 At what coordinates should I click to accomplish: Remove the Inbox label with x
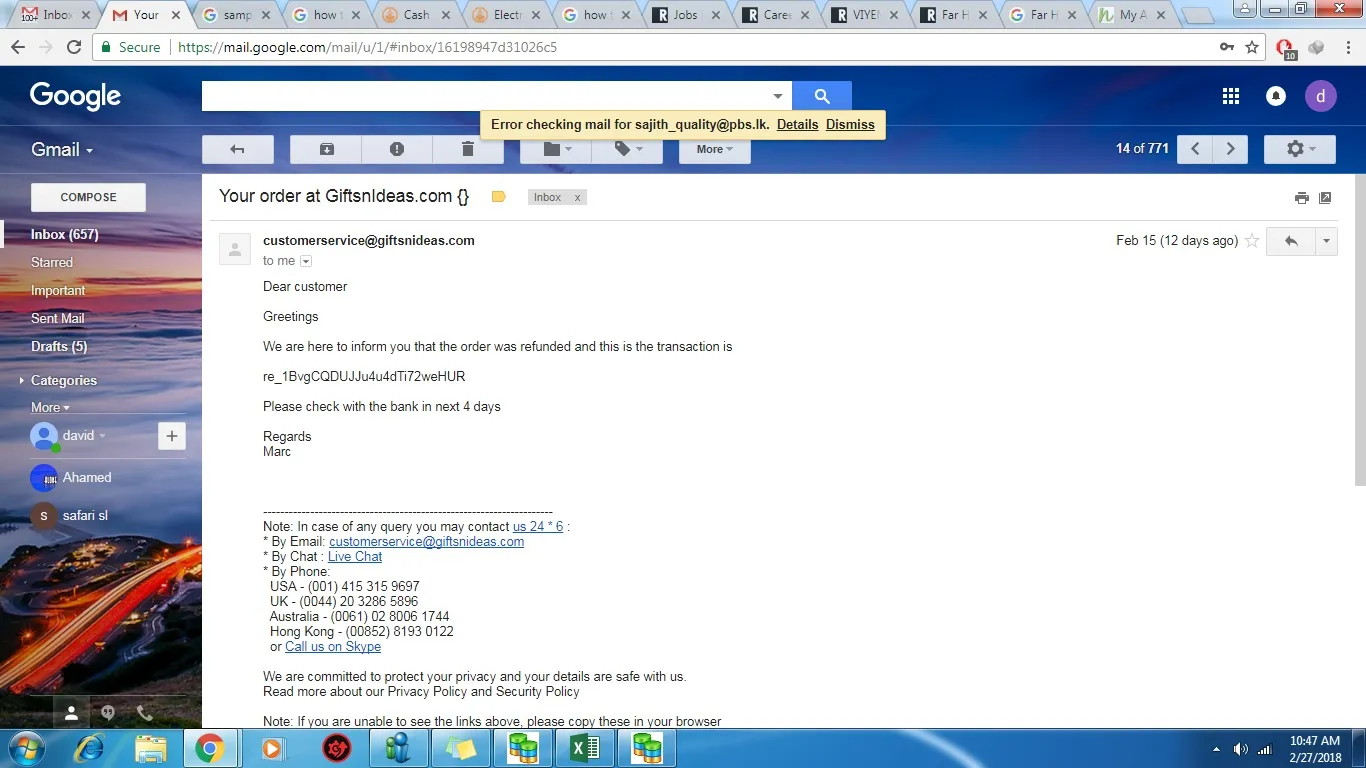point(577,198)
